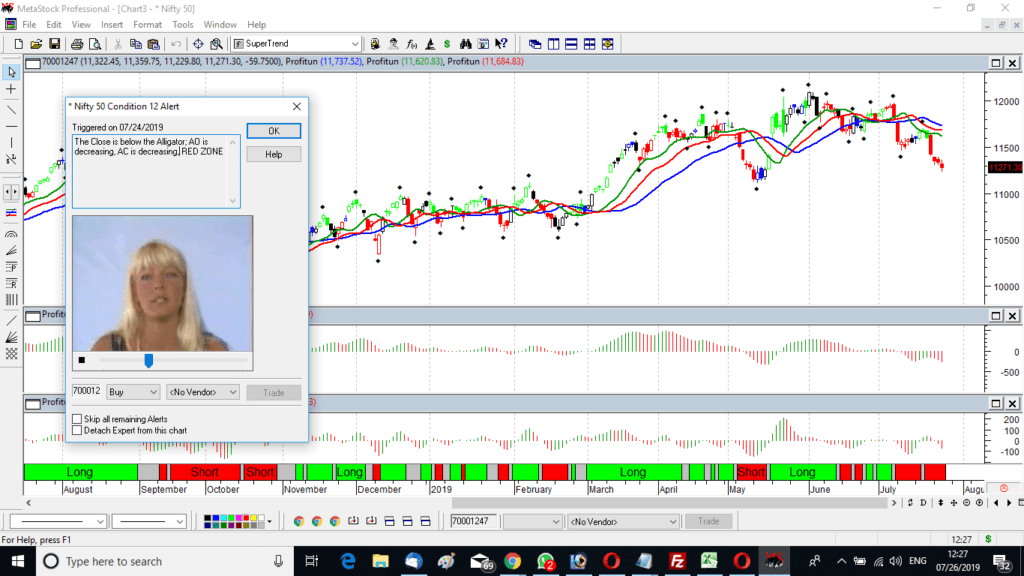The width and height of the screenshot is (1024, 576).
Task: Click the video playback position slider
Action: (149, 360)
